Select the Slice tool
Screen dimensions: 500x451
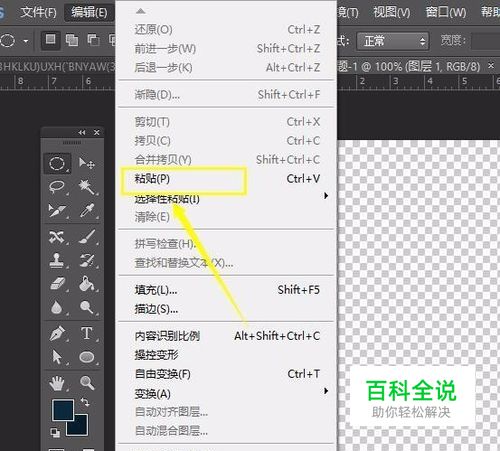pyautogui.click(x=57, y=210)
